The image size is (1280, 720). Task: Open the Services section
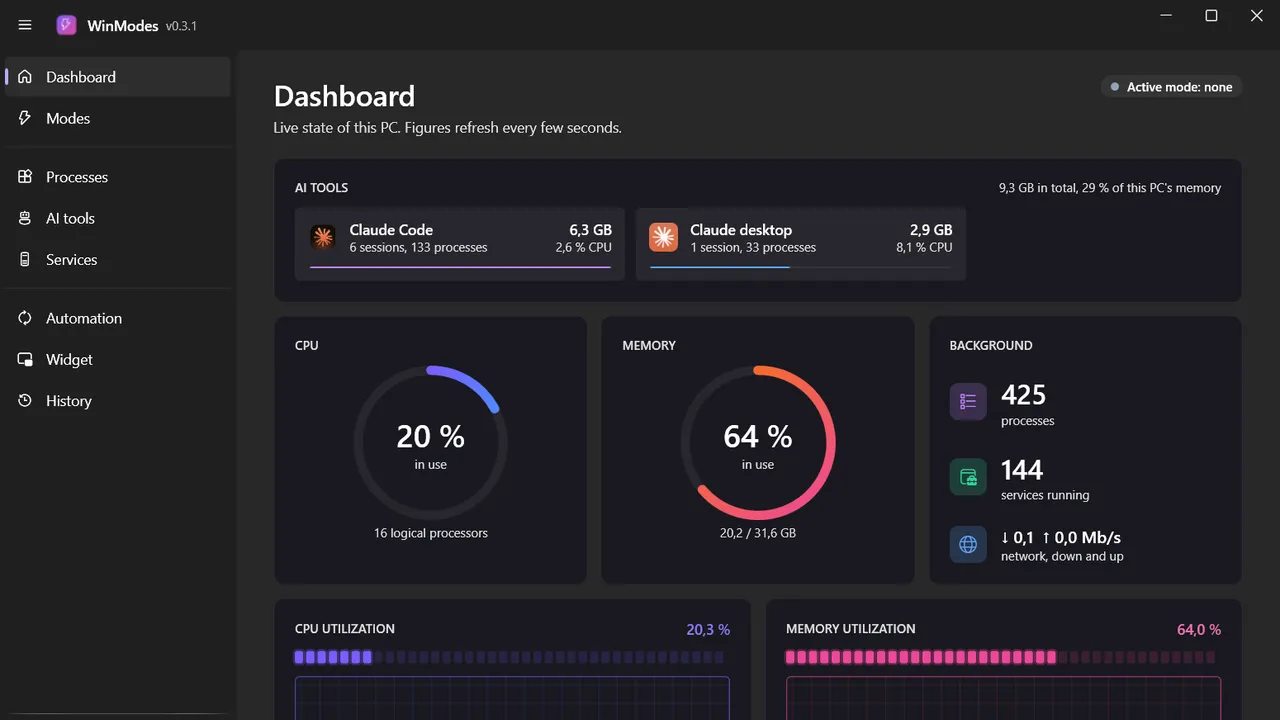coord(118,259)
